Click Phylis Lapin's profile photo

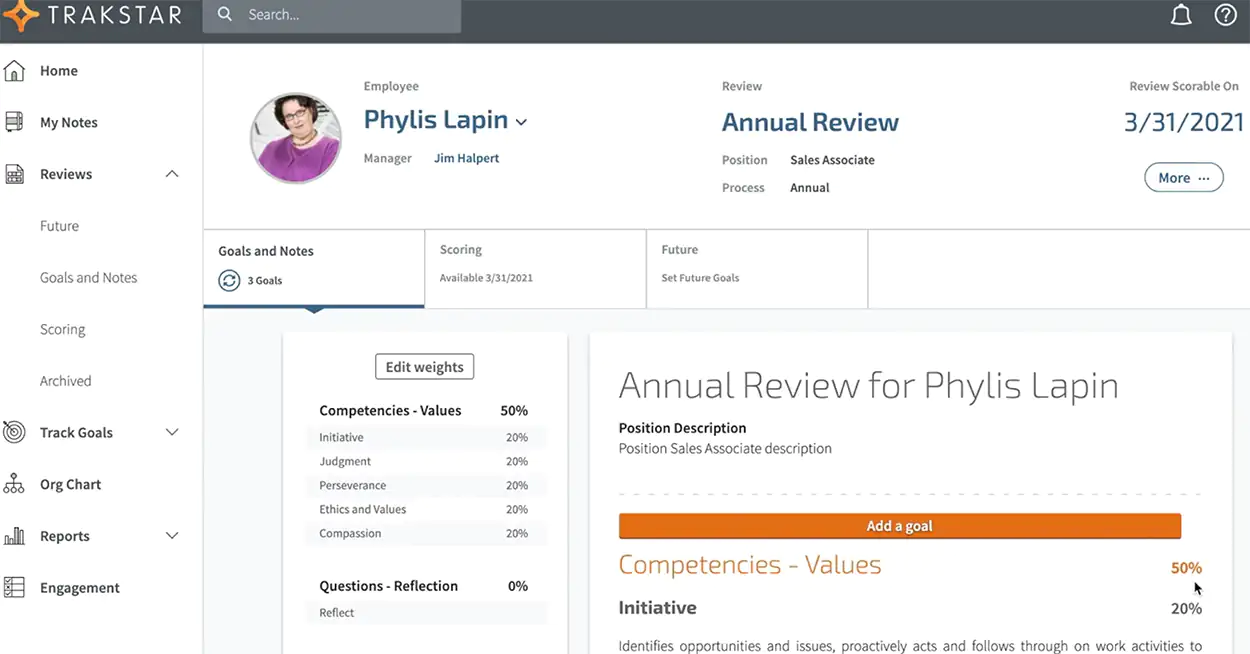point(296,138)
